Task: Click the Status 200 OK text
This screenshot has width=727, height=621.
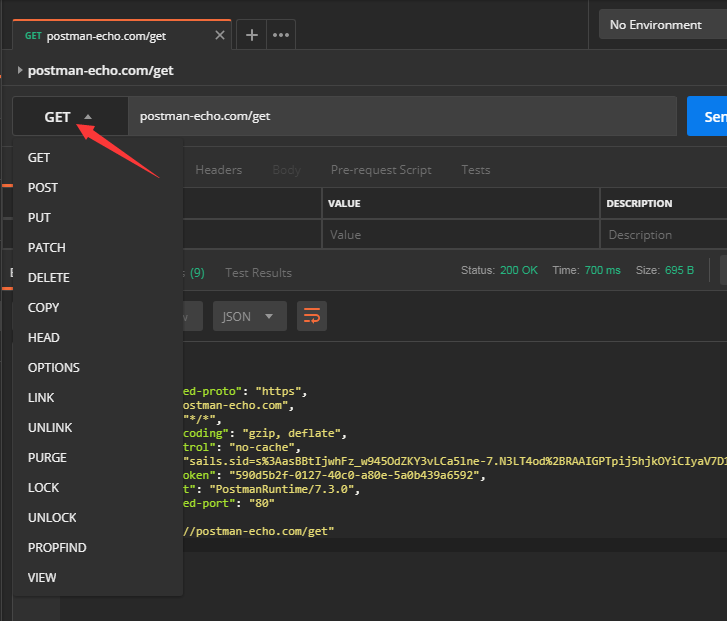Action: tap(499, 270)
